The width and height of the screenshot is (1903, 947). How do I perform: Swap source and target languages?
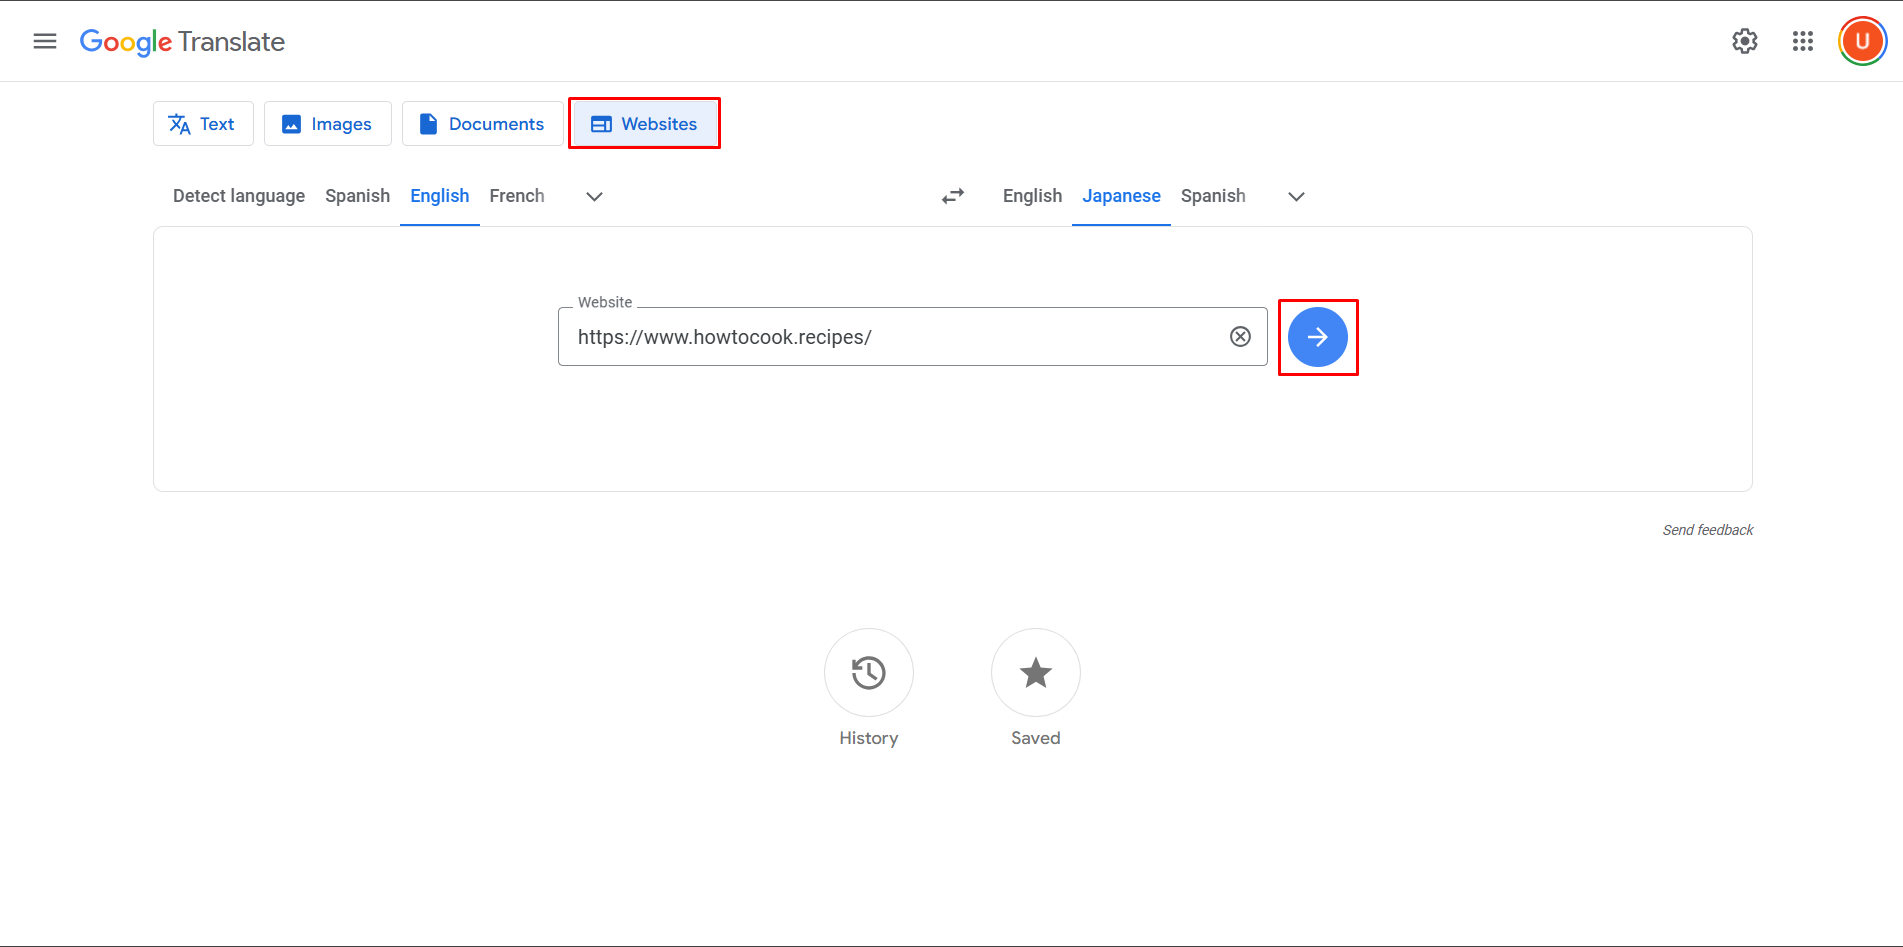[x=952, y=196]
